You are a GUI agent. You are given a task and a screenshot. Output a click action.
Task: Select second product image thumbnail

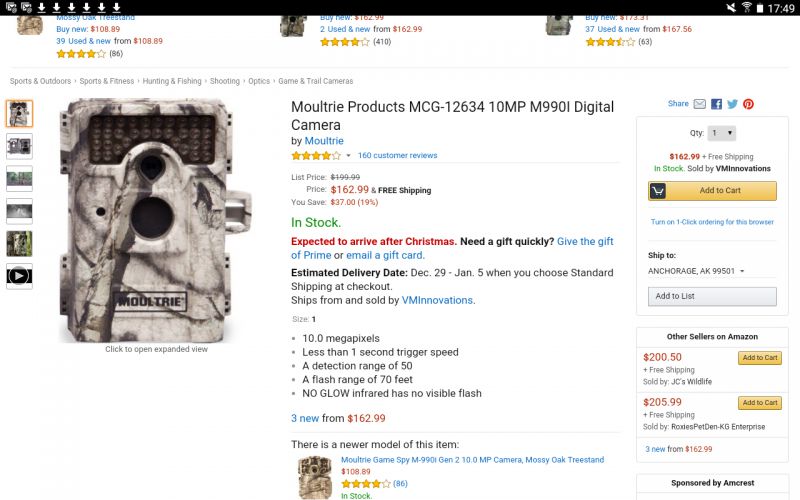coord(19,146)
